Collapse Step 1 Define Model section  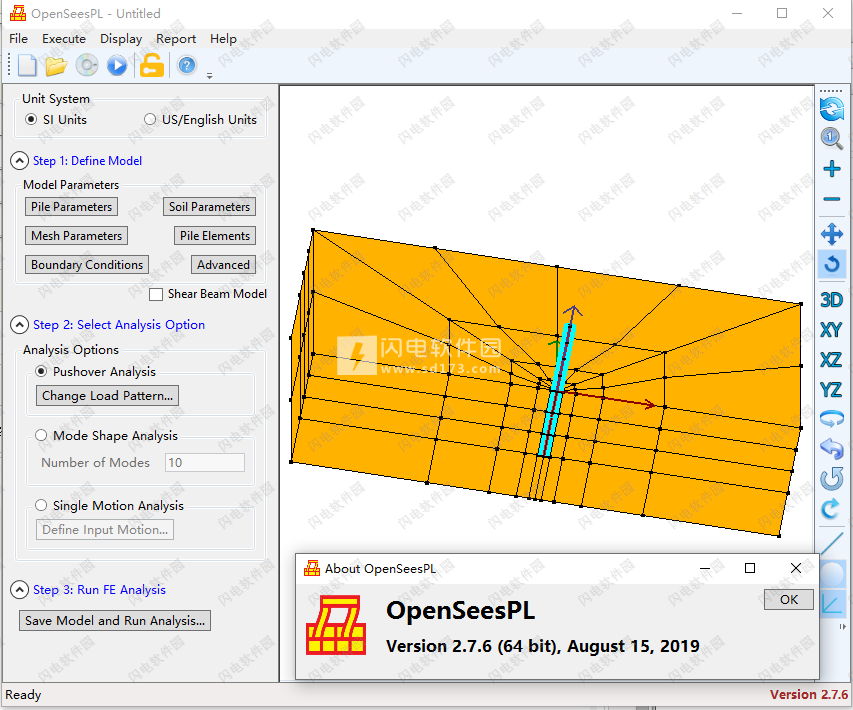click(x=20, y=160)
